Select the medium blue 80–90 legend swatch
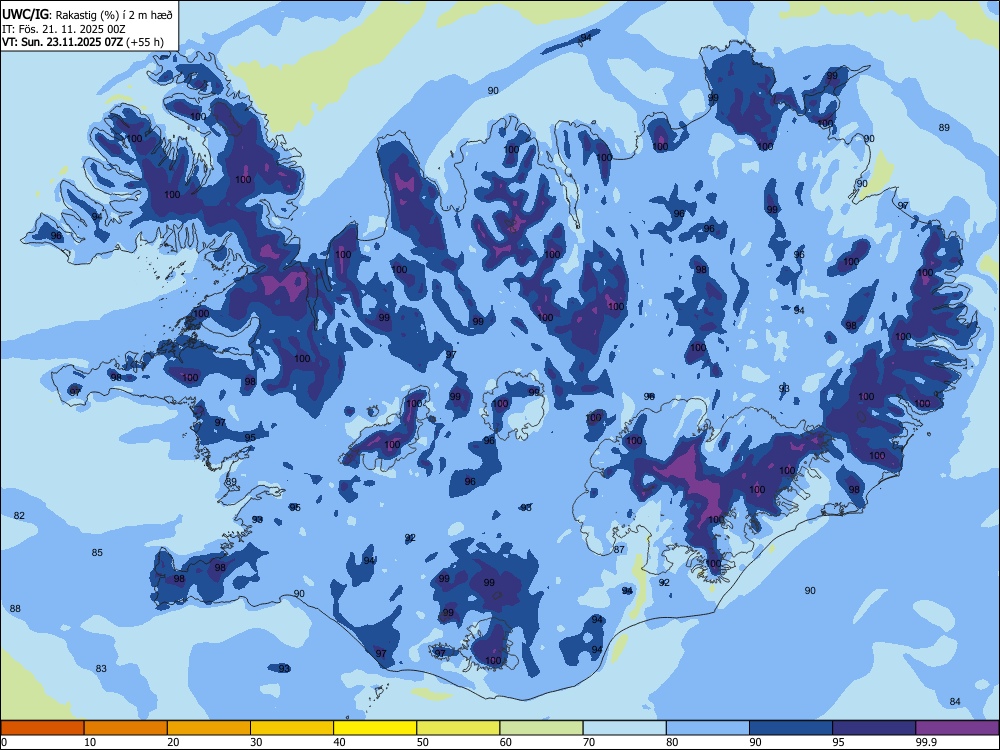The height and width of the screenshot is (750, 1000). (x=708, y=728)
